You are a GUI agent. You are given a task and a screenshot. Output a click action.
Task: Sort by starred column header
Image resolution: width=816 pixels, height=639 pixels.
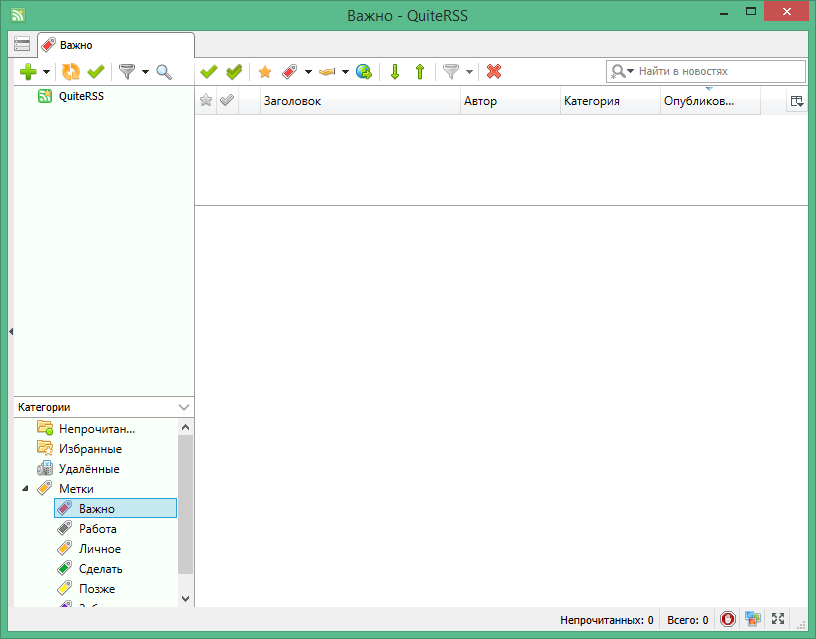tap(206, 100)
